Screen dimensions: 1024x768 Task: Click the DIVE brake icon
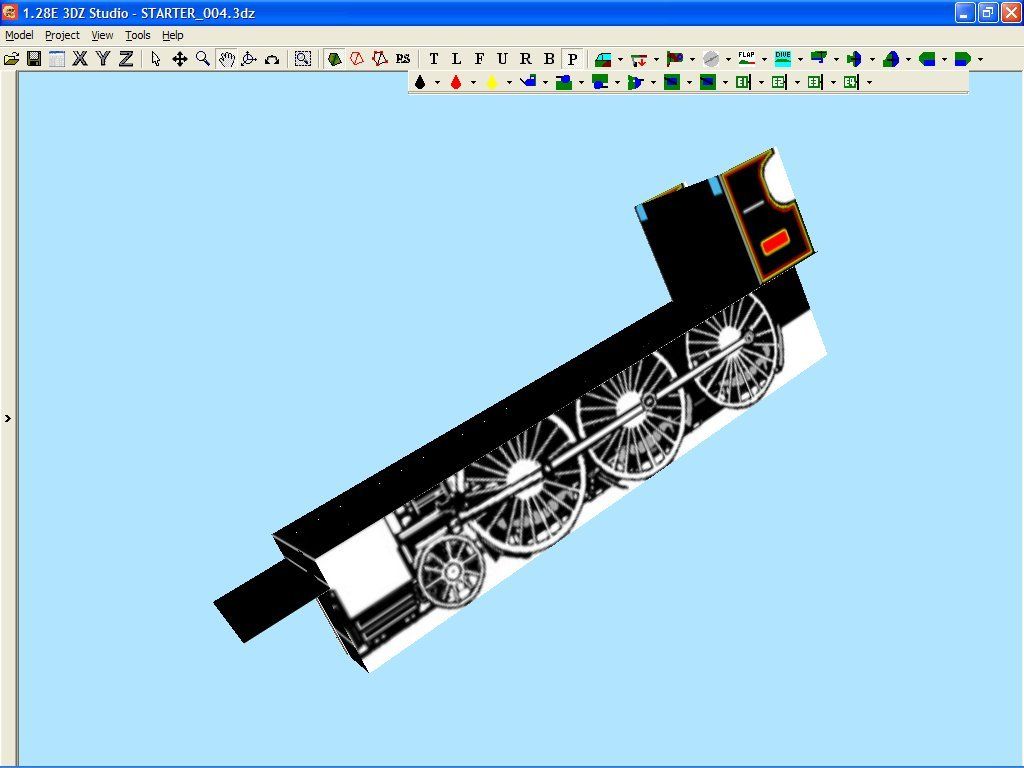(782, 59)
